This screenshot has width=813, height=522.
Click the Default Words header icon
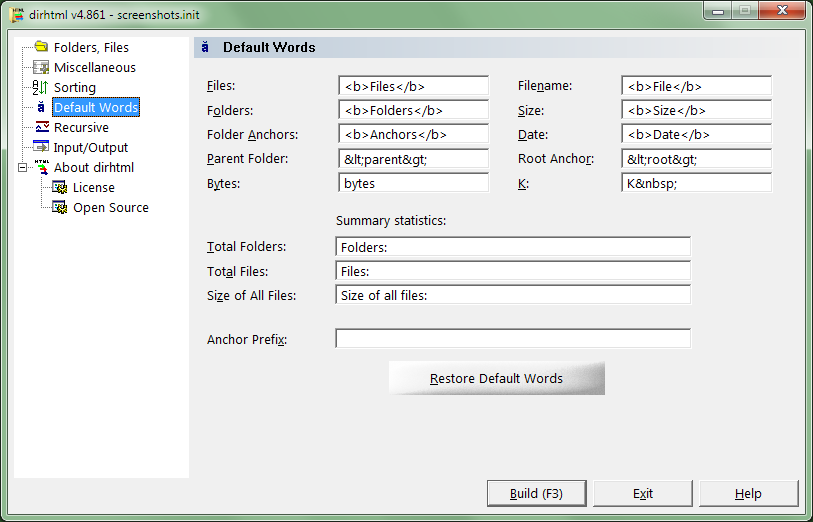[x=205, y=47]
